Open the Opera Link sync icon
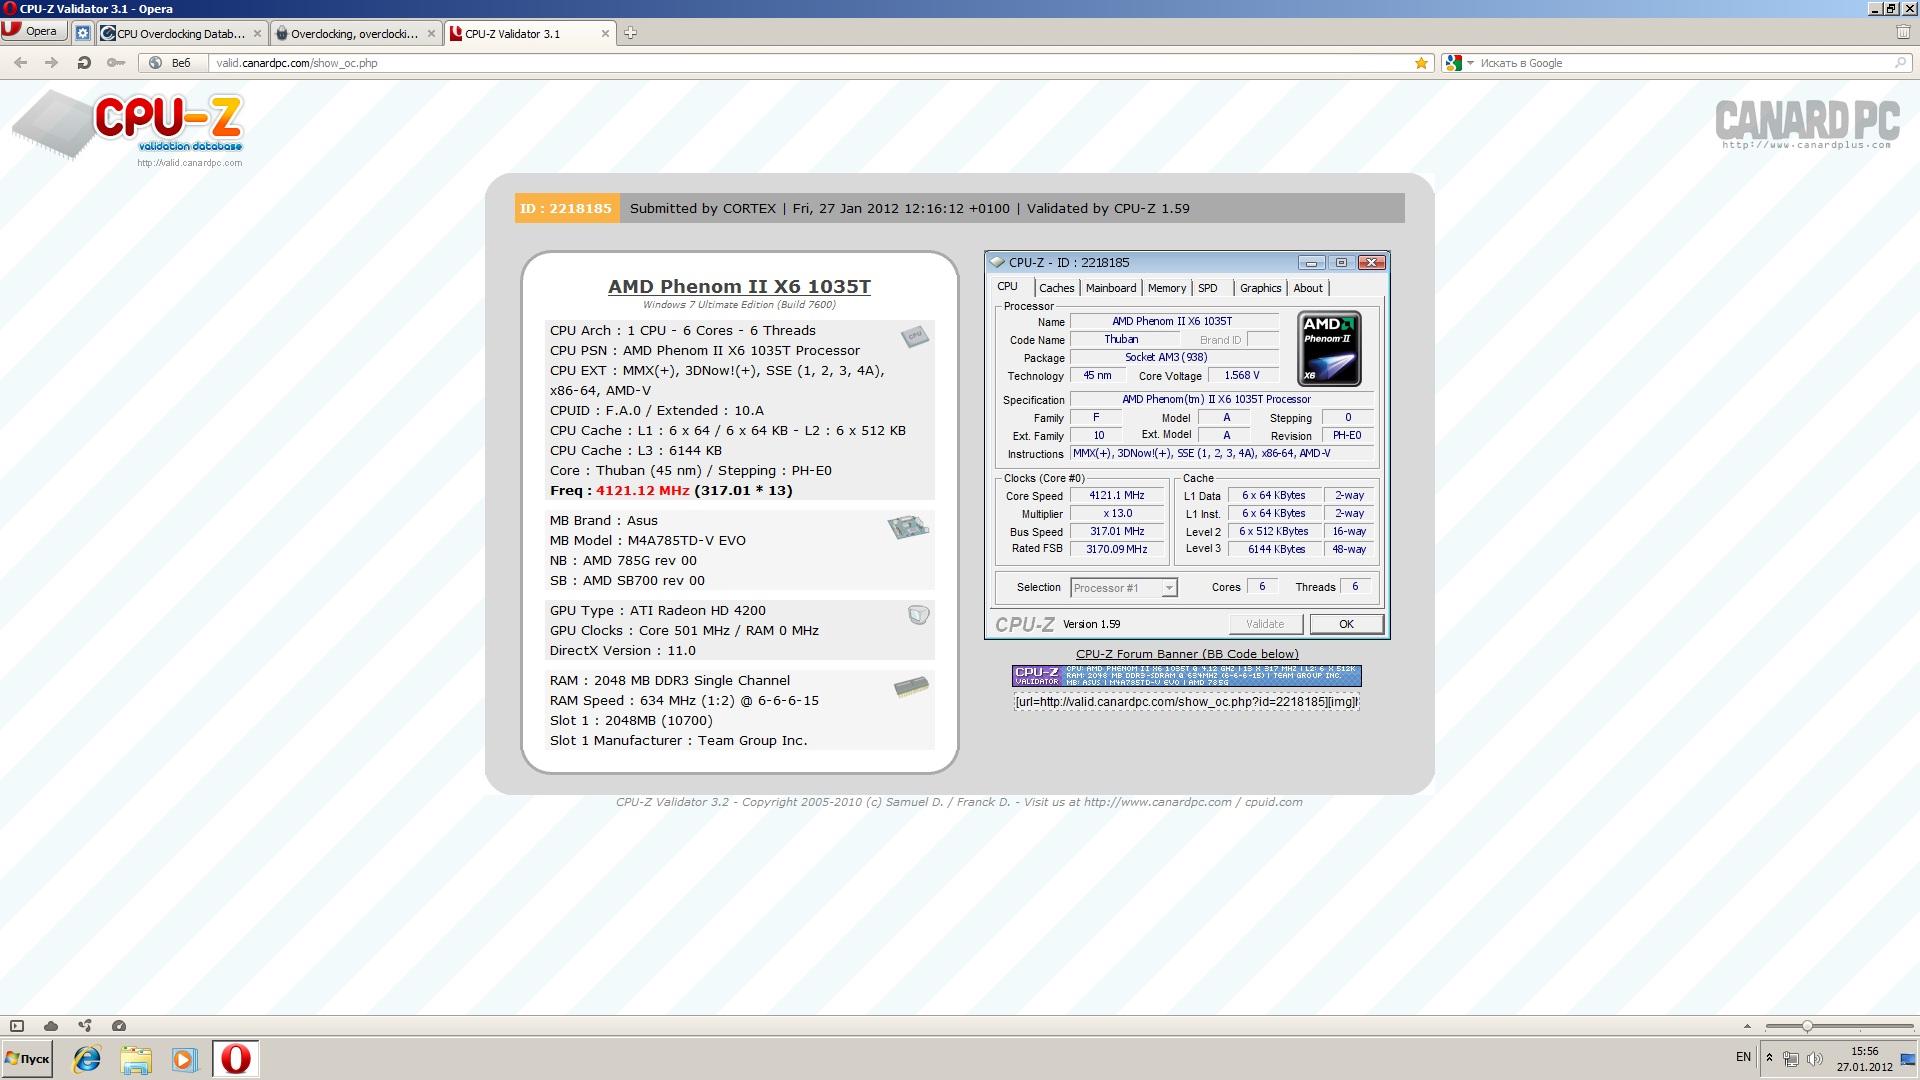 pyautogui.click(x=85, y=1026)
